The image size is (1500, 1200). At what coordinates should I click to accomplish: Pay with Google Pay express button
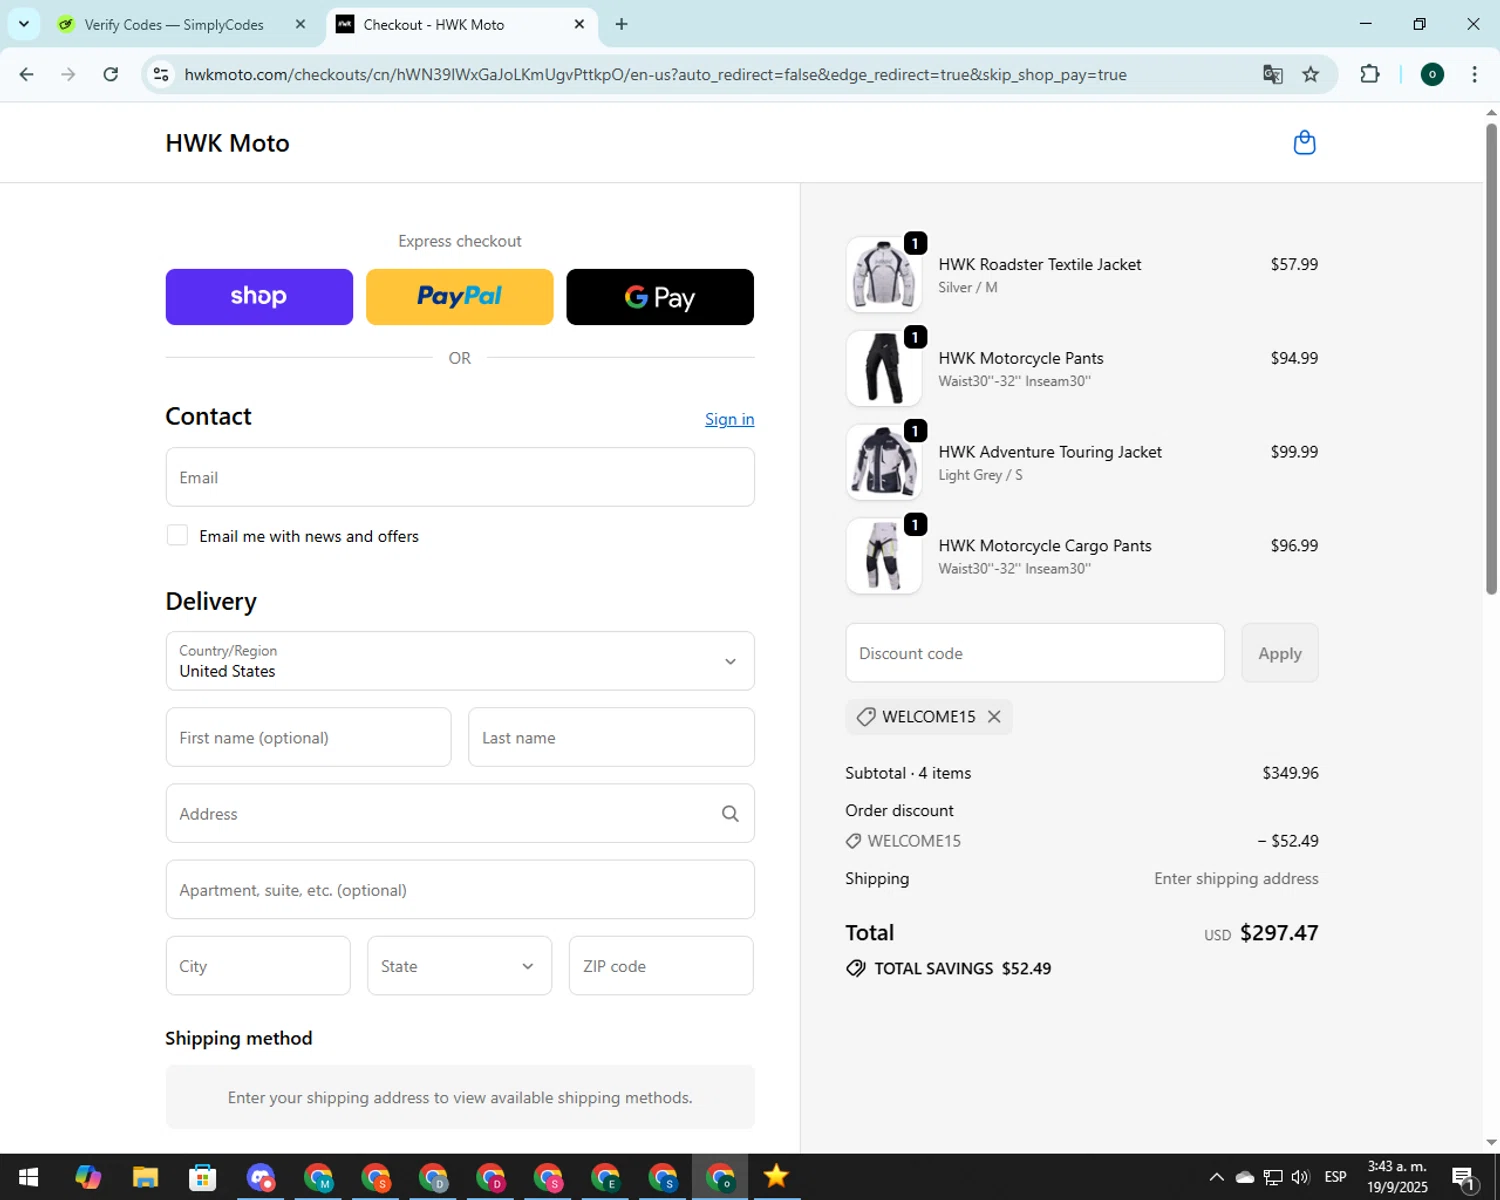tap(660, 297)
